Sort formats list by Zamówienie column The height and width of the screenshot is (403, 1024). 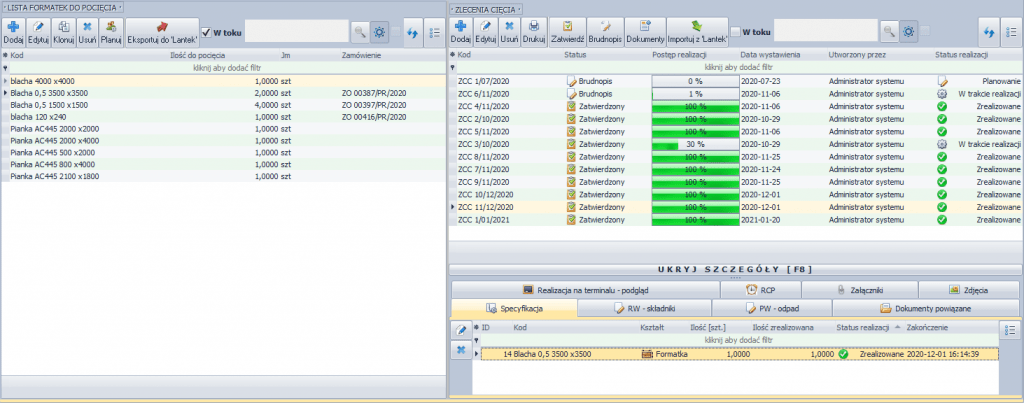click(361, 56)
